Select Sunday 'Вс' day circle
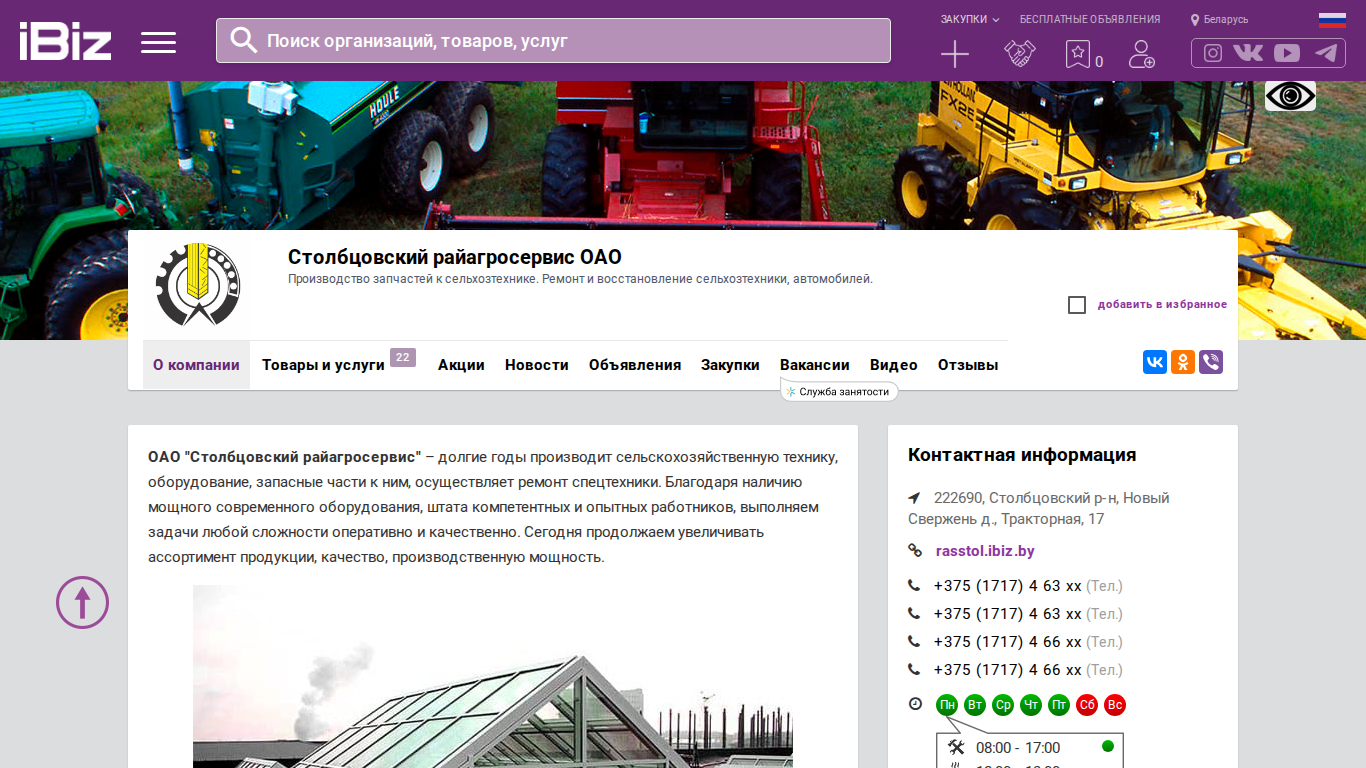This screenshot has height=768, width=1366. click(x=1115, y=705)
